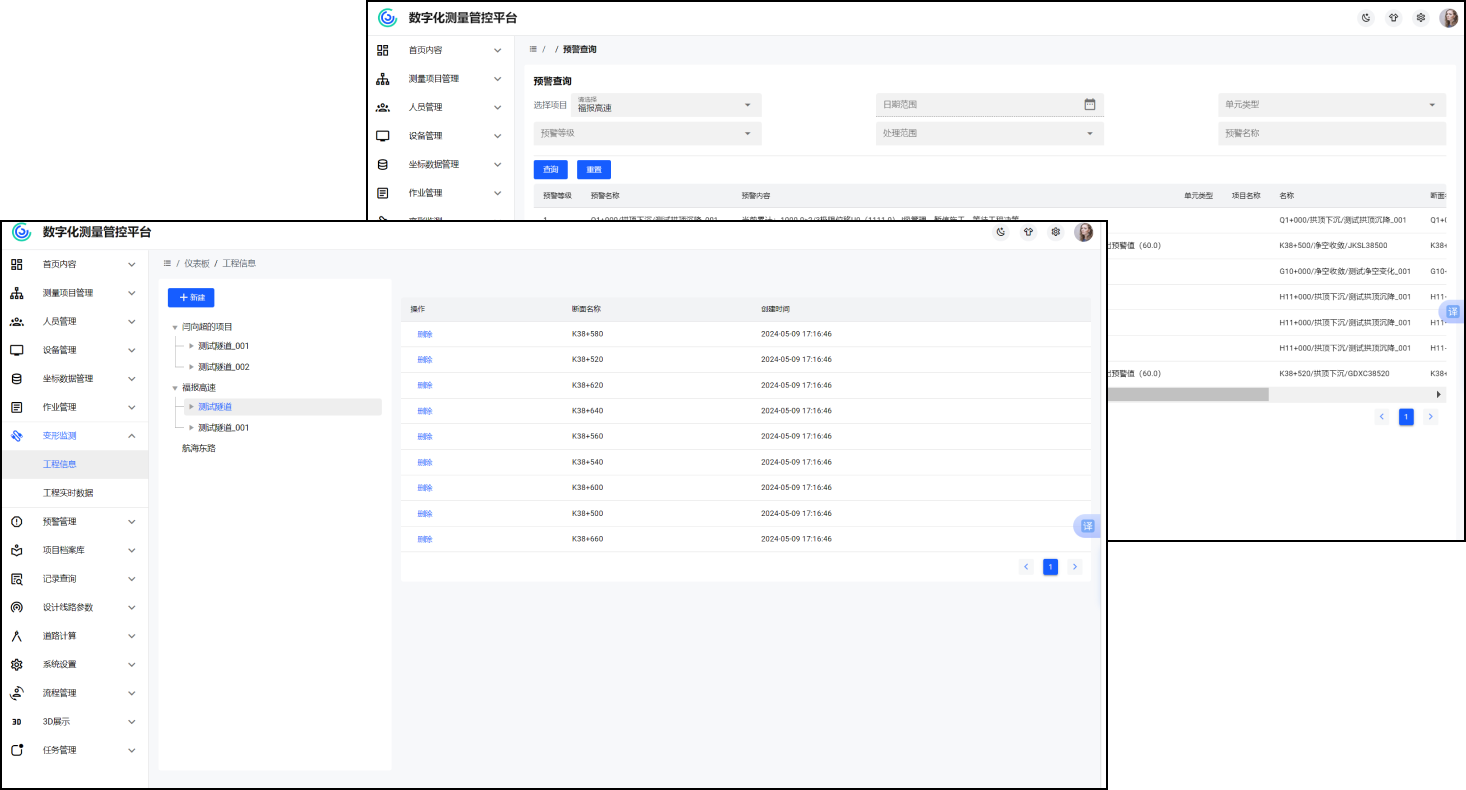Screen dimensions: 1466x790
Task: Go to next page in front table pagination
Action: (1075, 567)
